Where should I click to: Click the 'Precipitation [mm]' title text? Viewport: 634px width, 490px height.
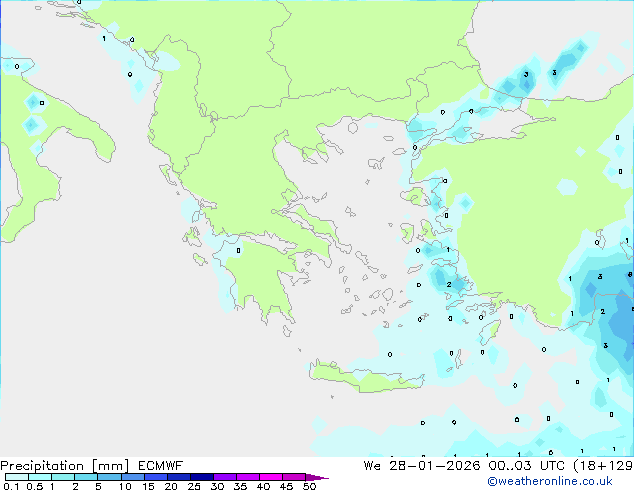tap(65, 466)
